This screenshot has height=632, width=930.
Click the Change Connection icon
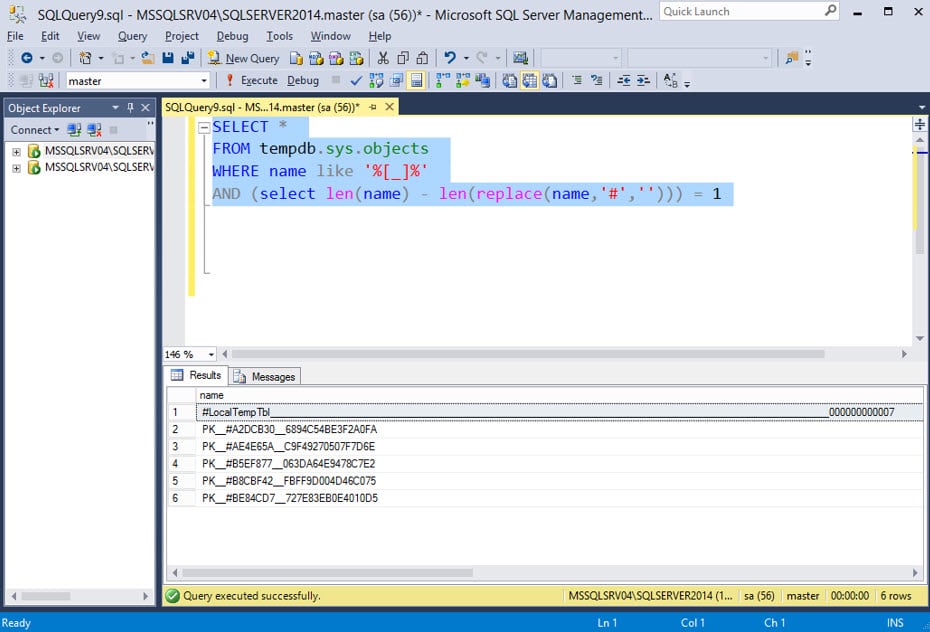pyautogui.click(x=46, y=80)
